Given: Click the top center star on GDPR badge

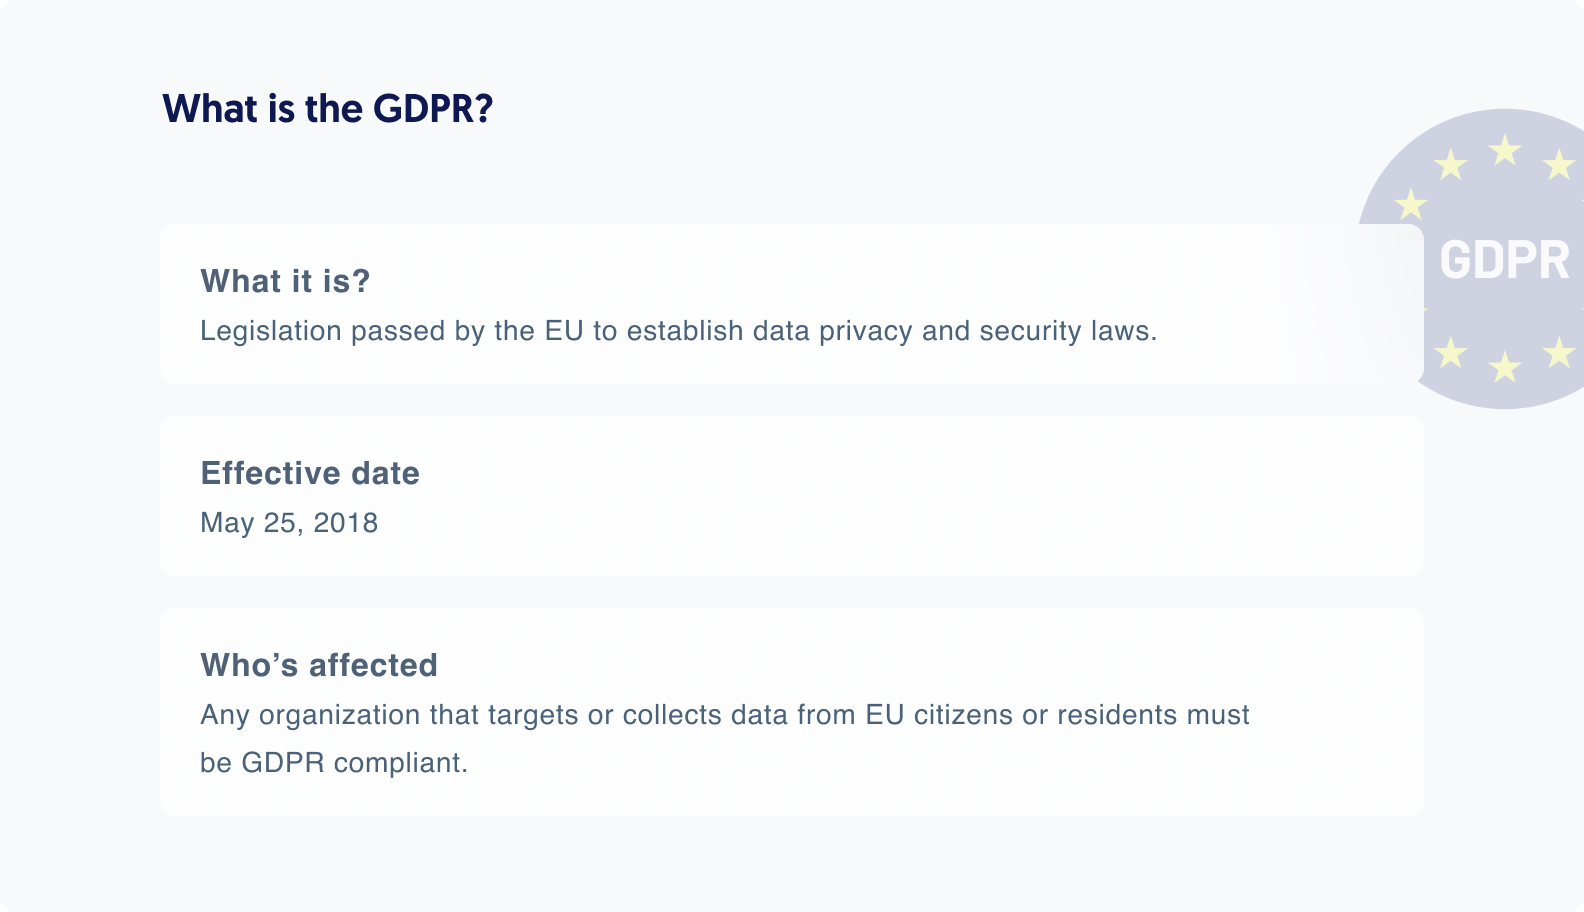Looking at the screenshot, I should click(x=1504, y=151).
